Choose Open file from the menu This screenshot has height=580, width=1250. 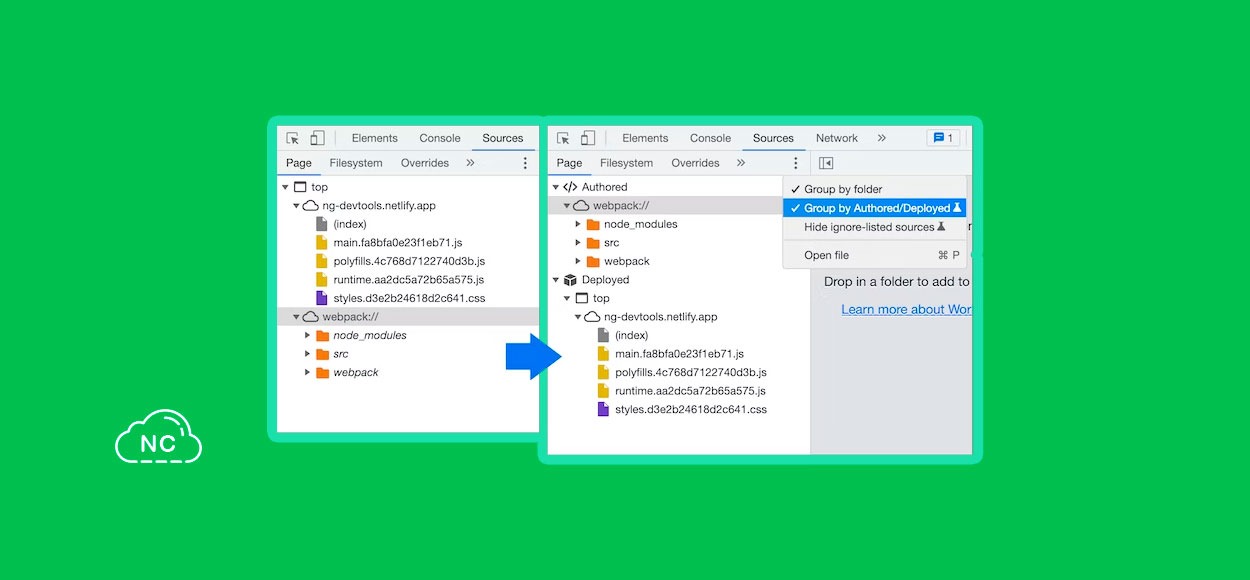(x=874, y=255)
